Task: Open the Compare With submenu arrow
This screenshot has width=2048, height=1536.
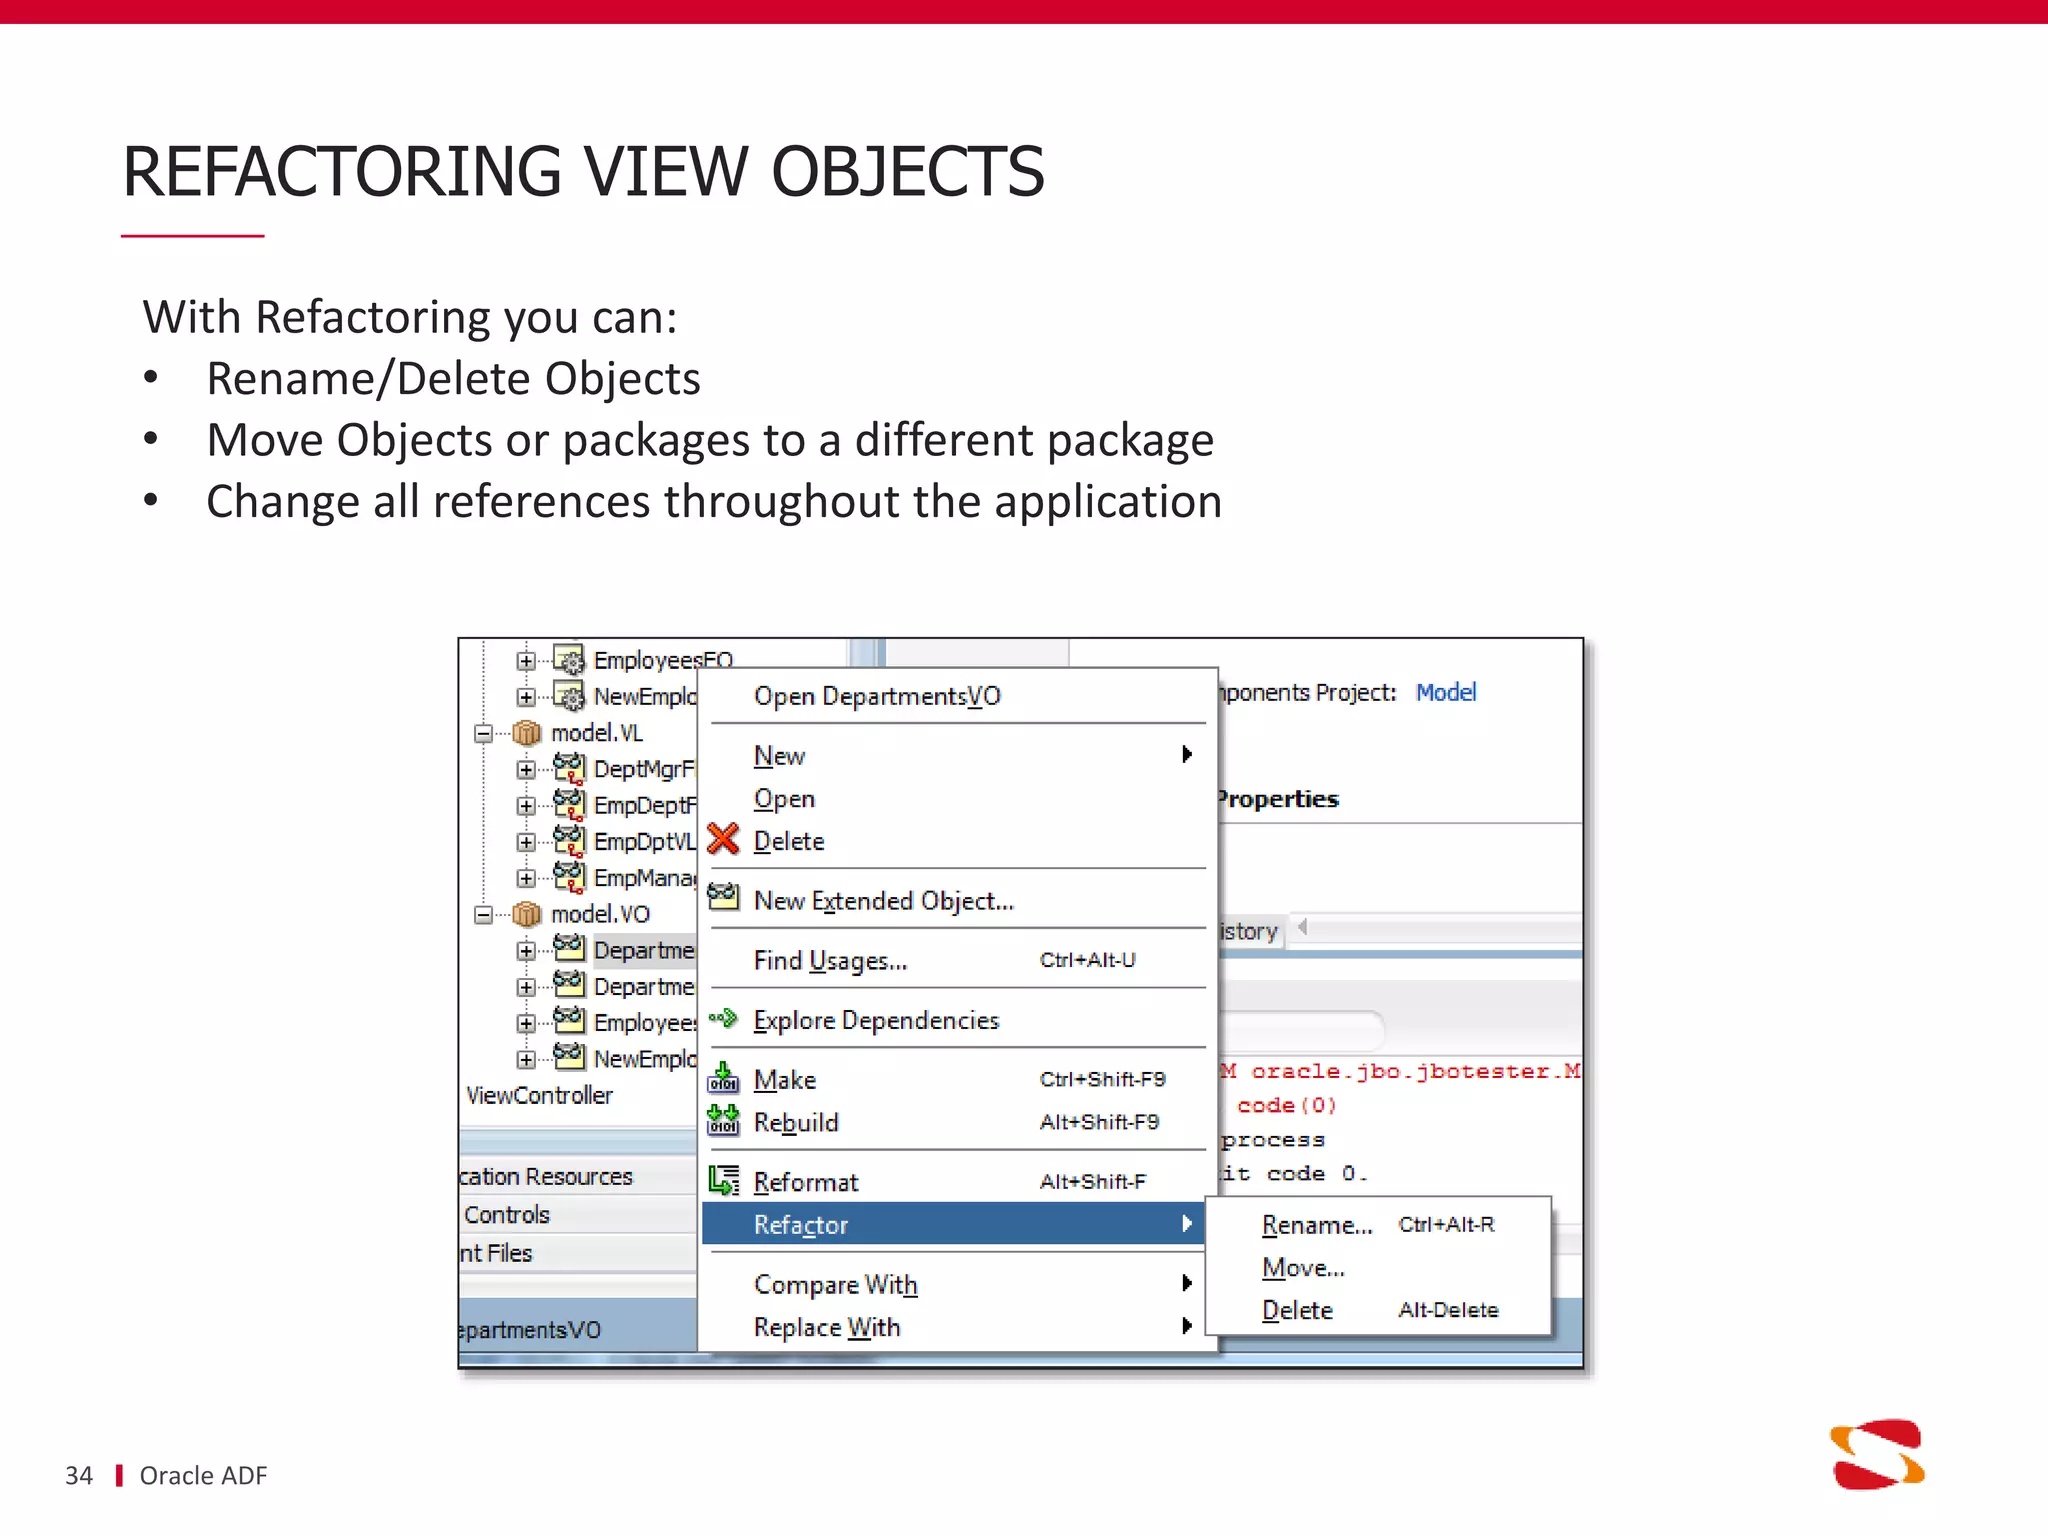Action: point(1186,1283)
